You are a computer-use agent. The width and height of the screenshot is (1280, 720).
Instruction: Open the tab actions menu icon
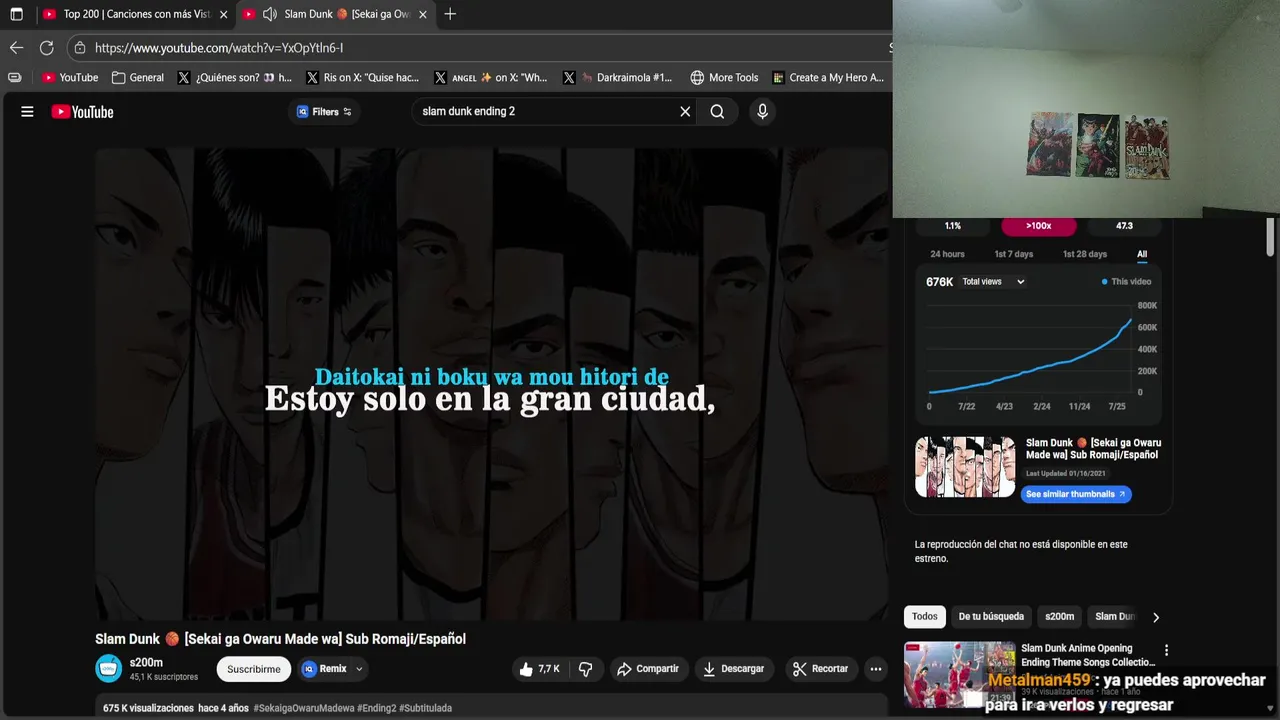coord(16,14)
